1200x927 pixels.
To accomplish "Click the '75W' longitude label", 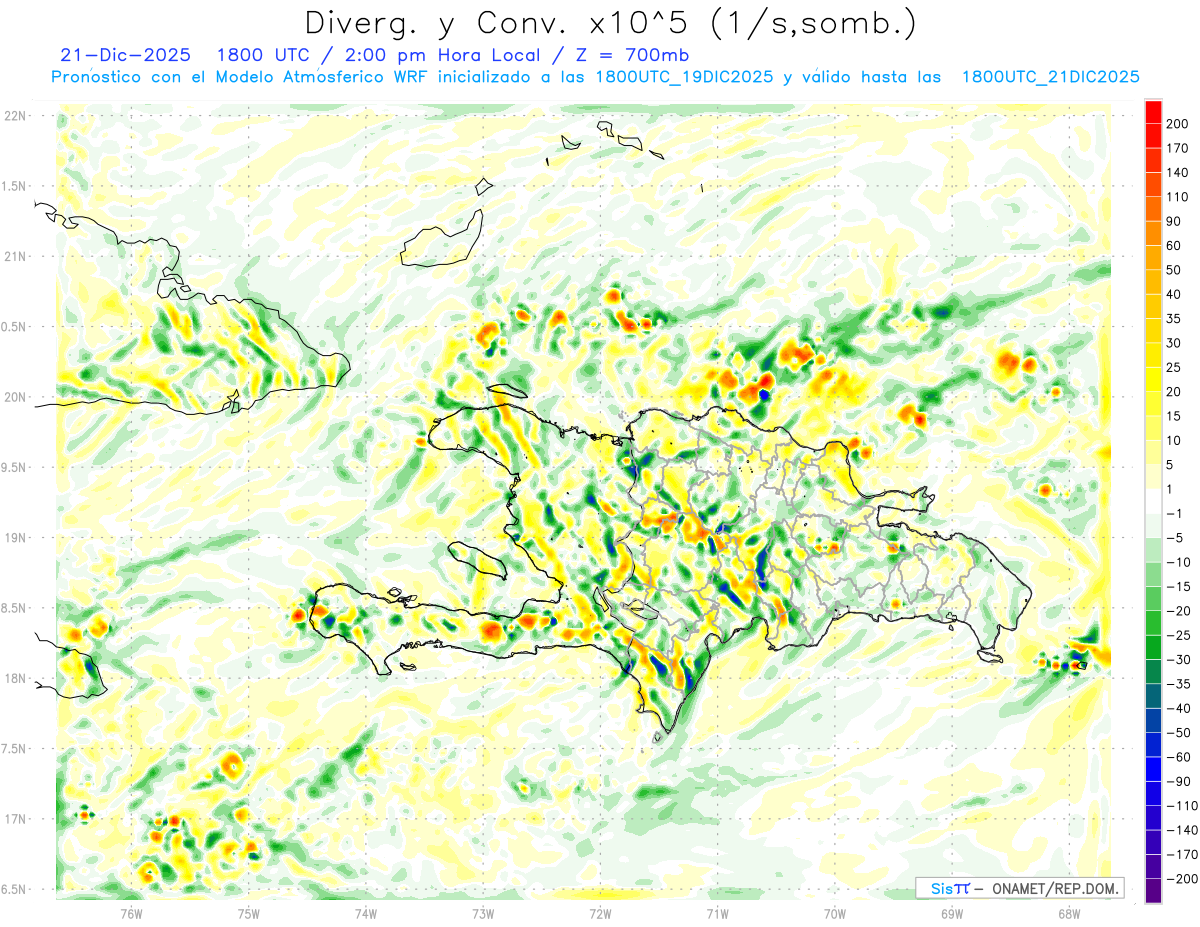I will [x=248, y=913].
